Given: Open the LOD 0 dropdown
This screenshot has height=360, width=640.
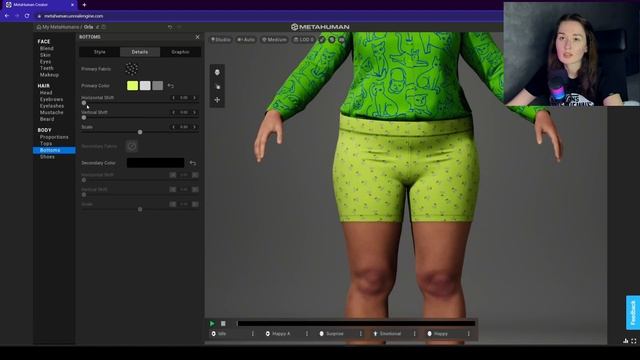Looking at the screenshot, I should (x=304, y=40).
